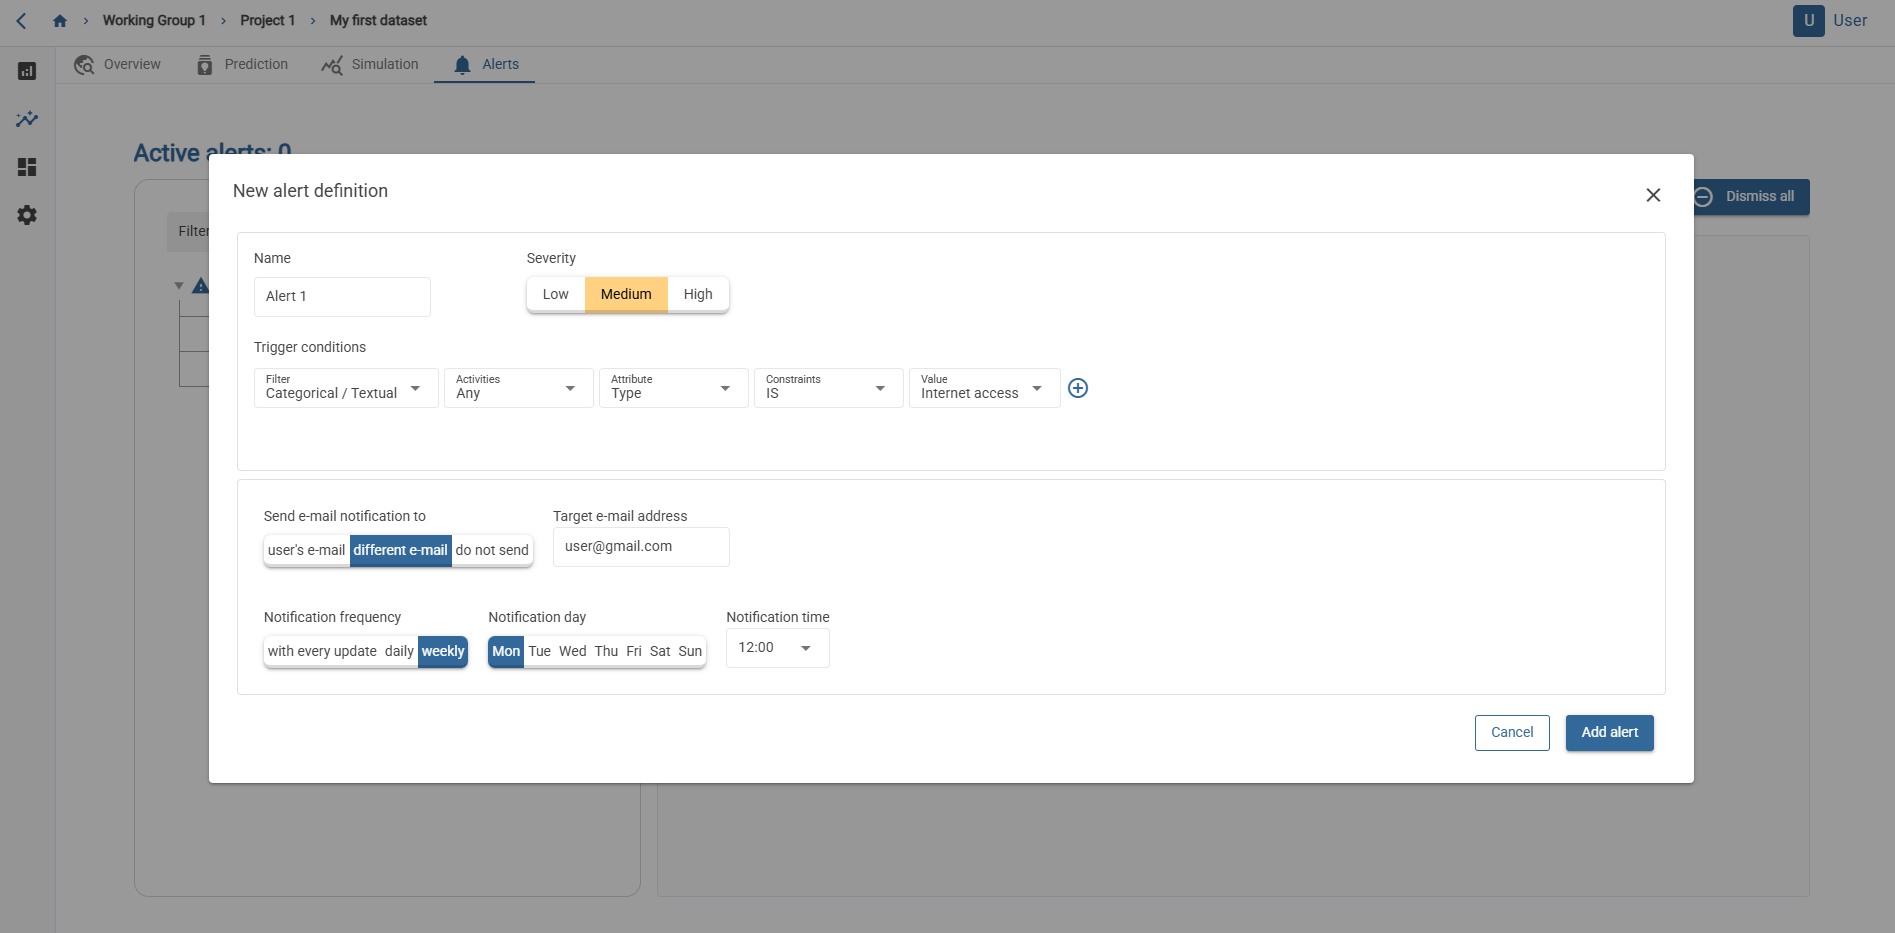
Task: Choose 'do not send' notification option
Action: [492, 550]
